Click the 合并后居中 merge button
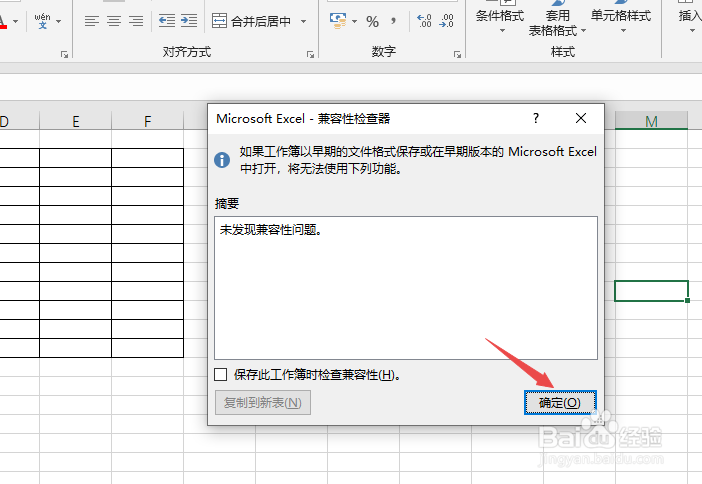Image resolution: width=702 pixels, height=484 pixels. click(252, 21)
